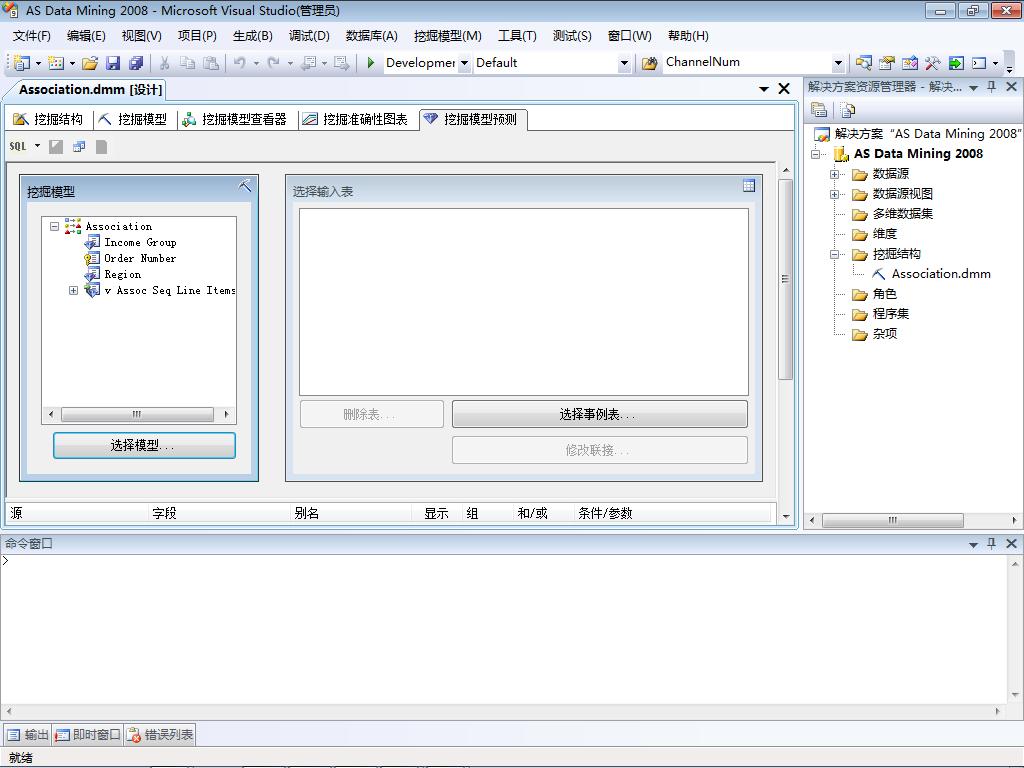Select Income Group column in model tree
Image resolution: width=1024 pixels, height=768 pixels.
131,242
